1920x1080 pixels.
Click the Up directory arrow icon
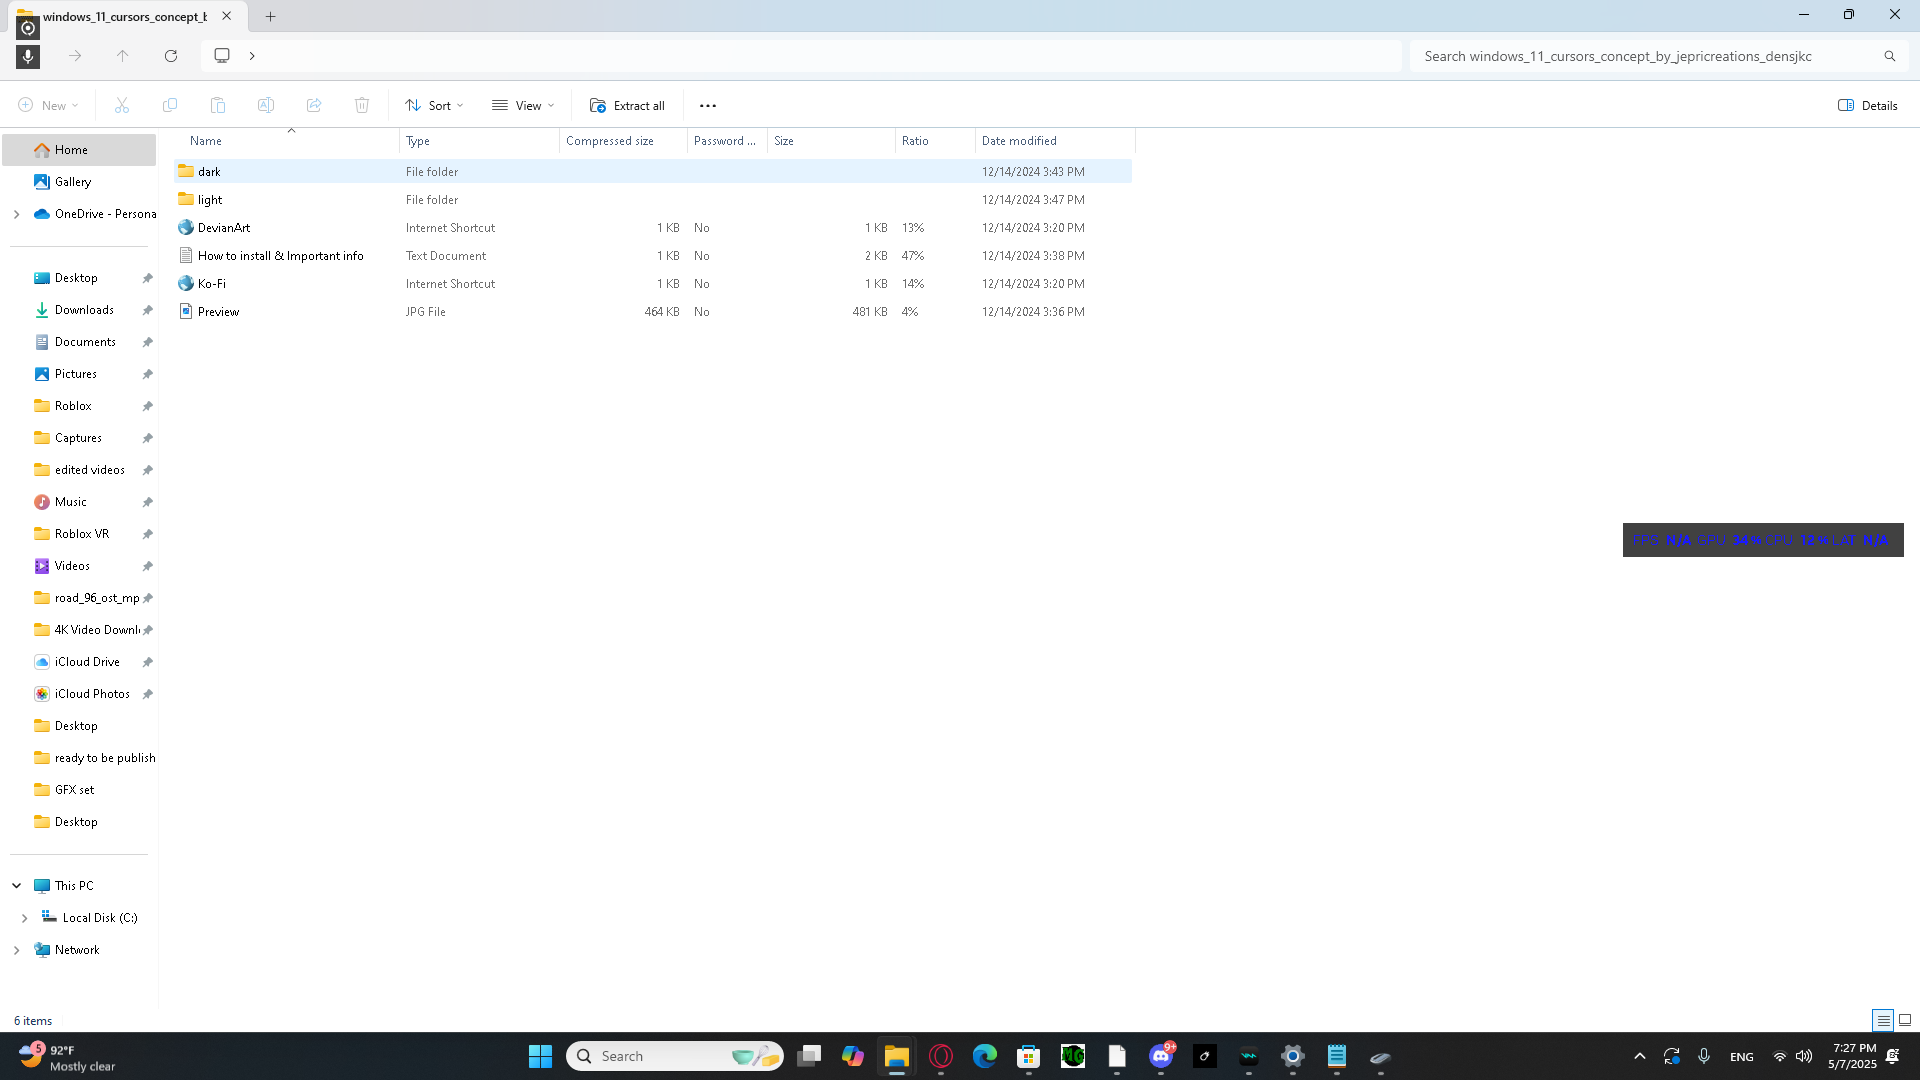click(122, 56)
